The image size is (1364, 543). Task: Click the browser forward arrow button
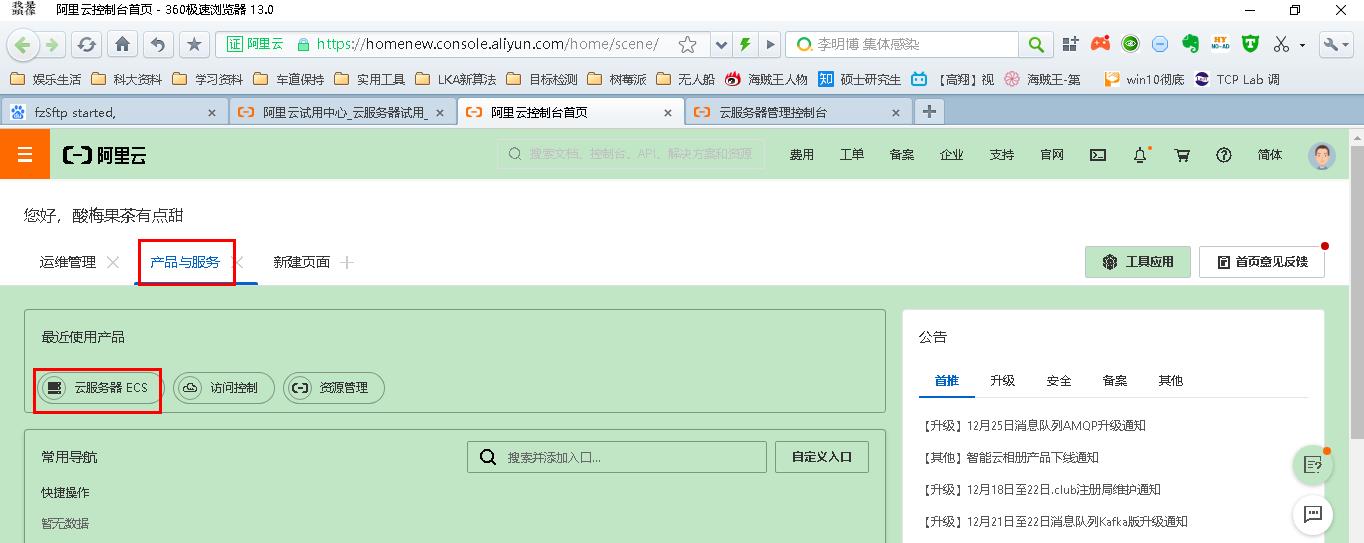(x=52, y=45)
